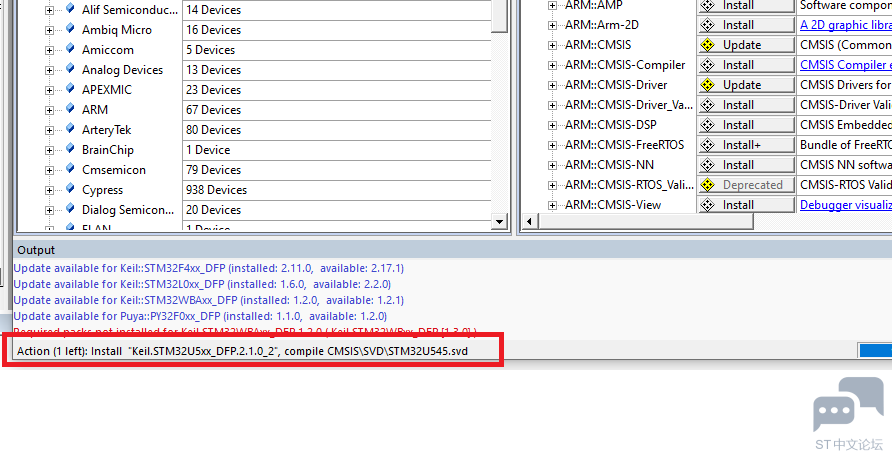
Task: Select the STM32F4xx_DFP update message
Action: [208, 268]
